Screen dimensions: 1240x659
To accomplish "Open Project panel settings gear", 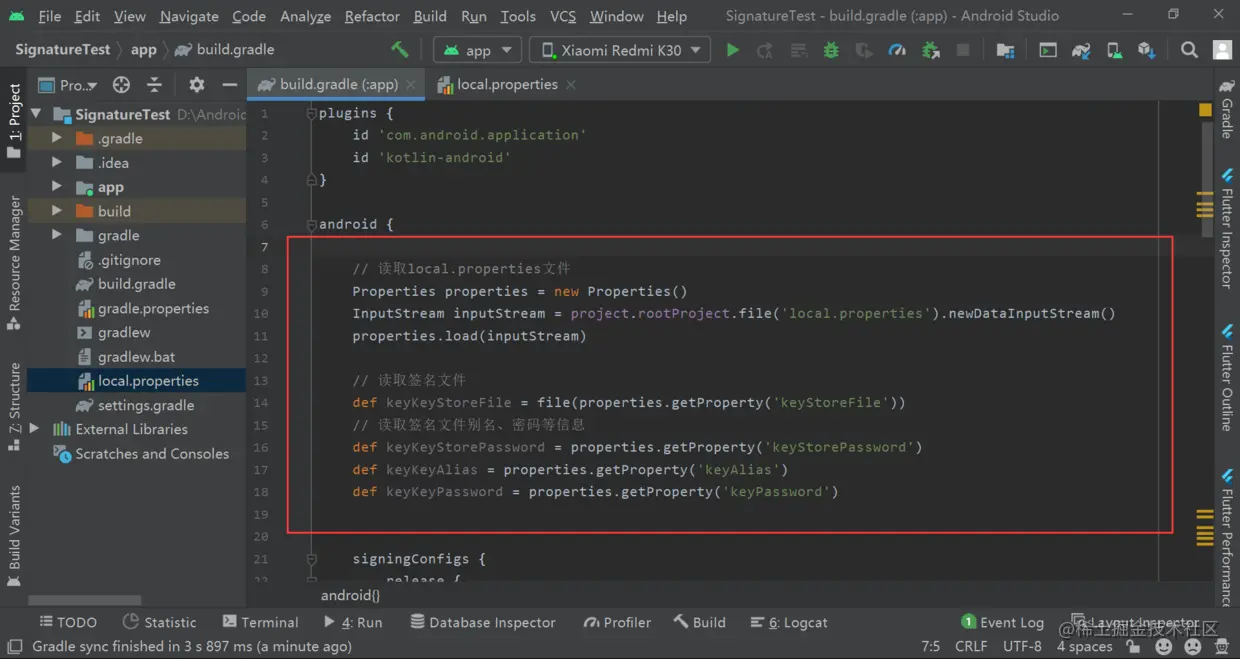I will click(197, 85).
